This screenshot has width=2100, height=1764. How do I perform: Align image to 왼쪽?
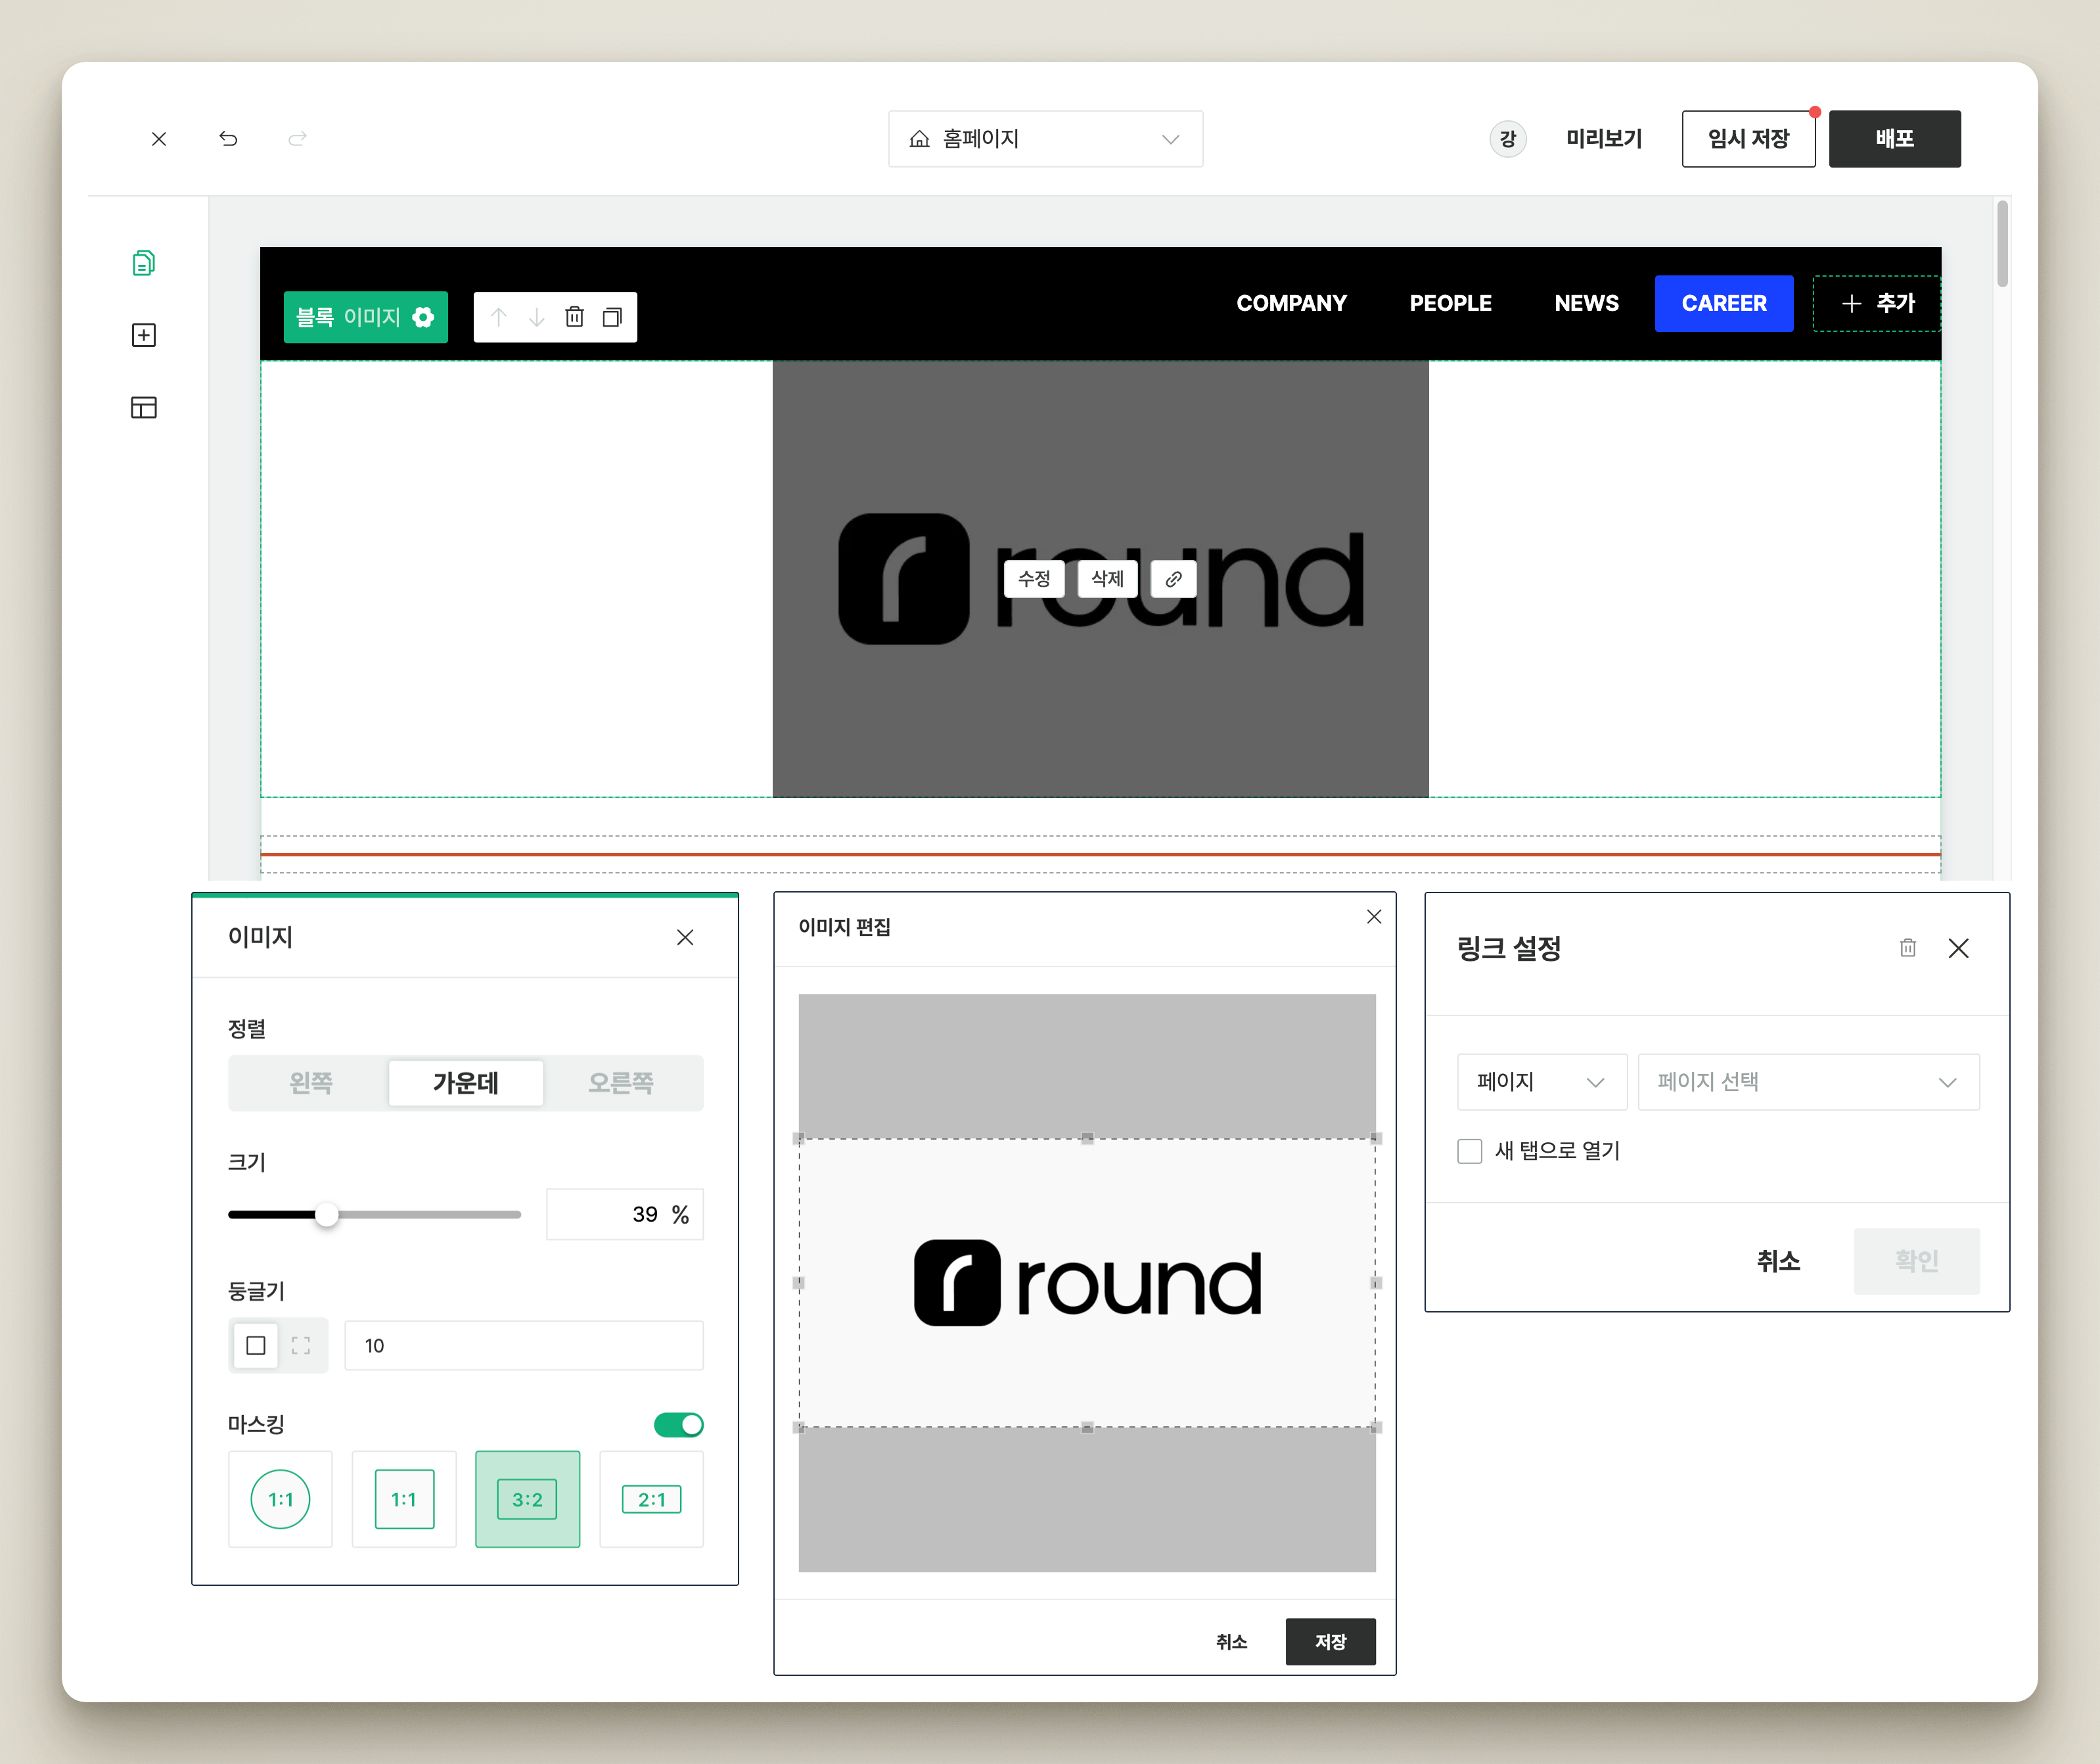(x=311, y=1083)
